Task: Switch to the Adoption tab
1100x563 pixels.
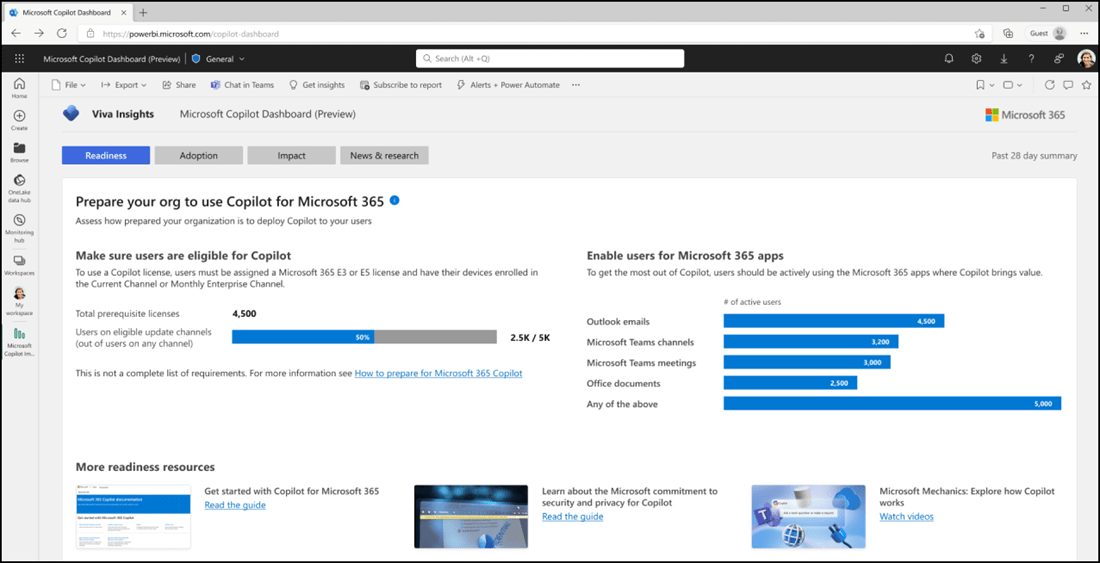Action: (199, 156)
